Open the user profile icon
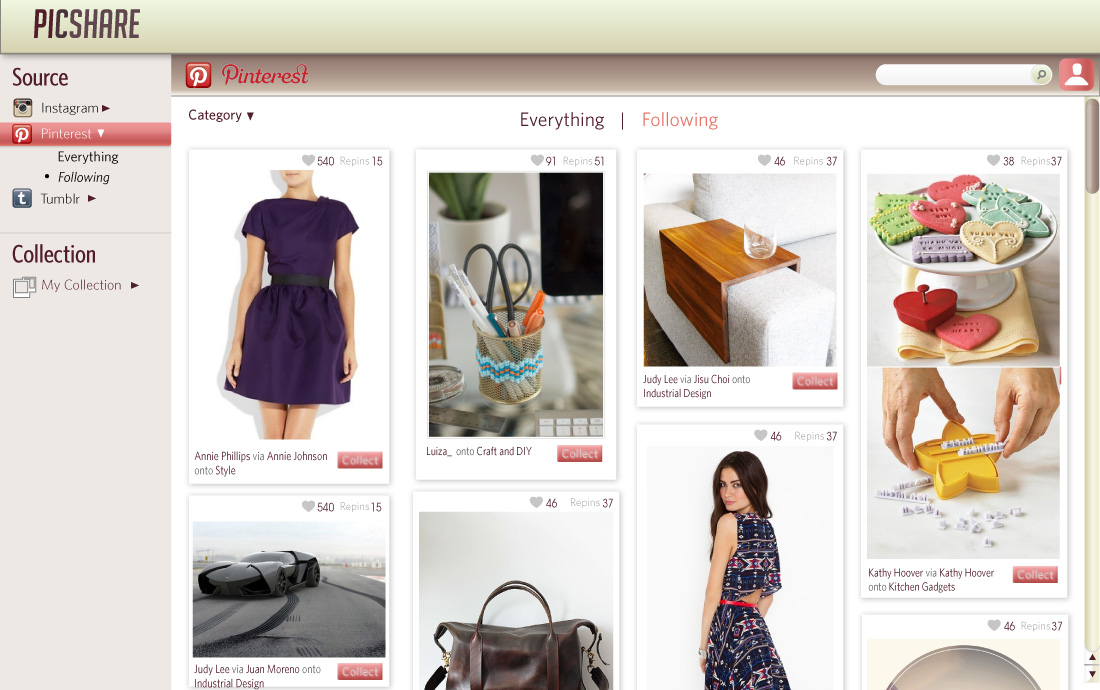Image resolution: width=1100 pixels, height=690 pixels. coord(1076,74)
